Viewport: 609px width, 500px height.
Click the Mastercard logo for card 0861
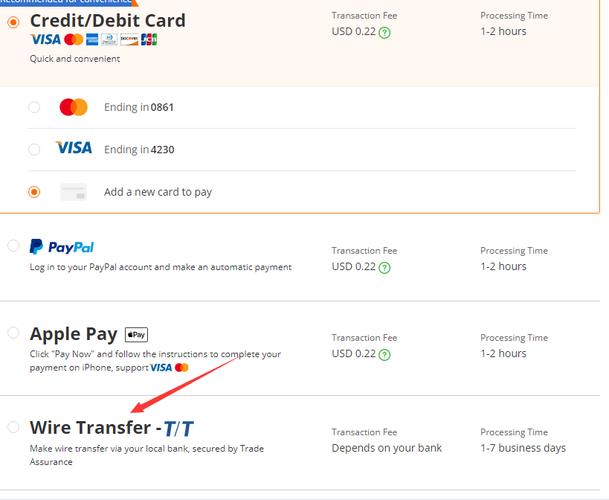[73, 107]
